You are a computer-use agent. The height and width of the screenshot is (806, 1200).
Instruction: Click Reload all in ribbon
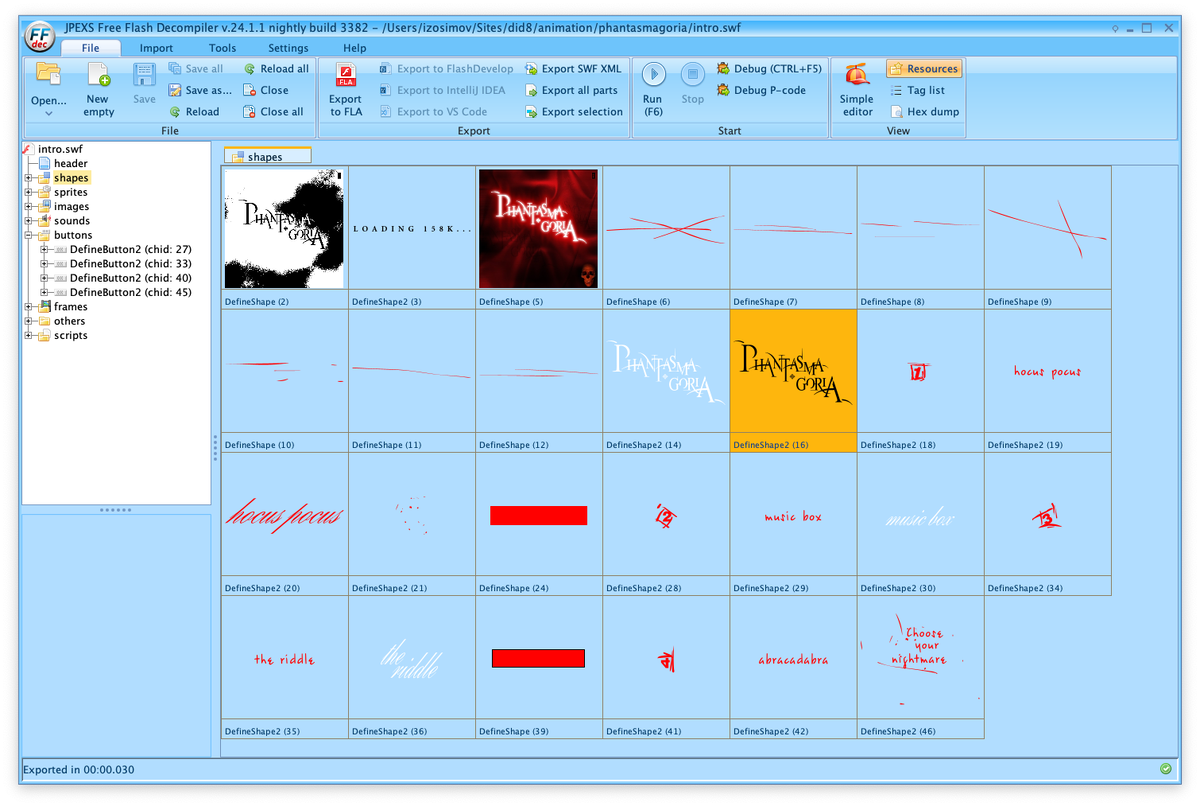coord(276,69)
